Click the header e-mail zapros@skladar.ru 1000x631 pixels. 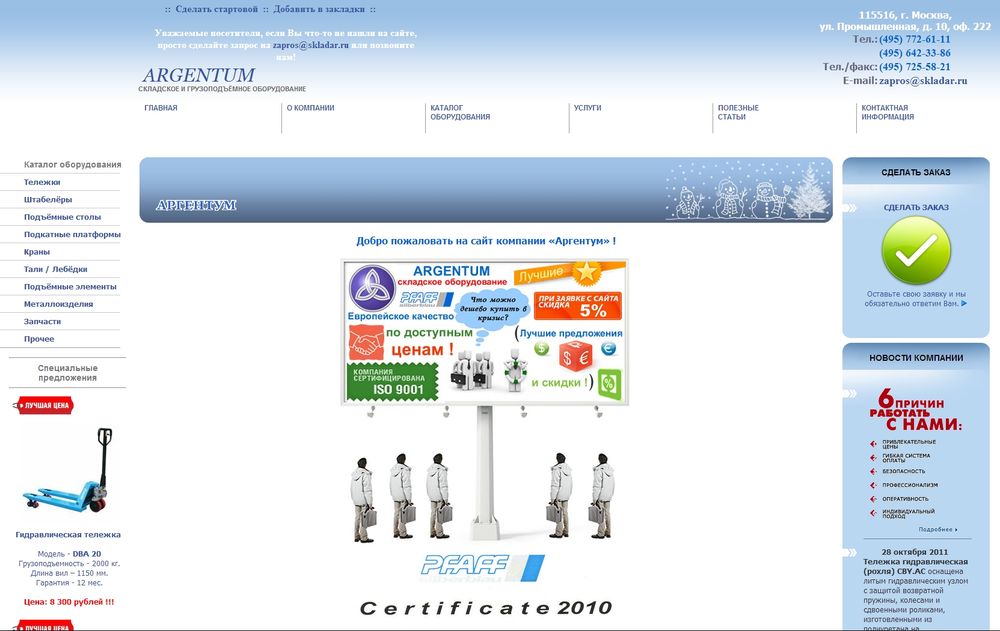(x=923, y=81)
